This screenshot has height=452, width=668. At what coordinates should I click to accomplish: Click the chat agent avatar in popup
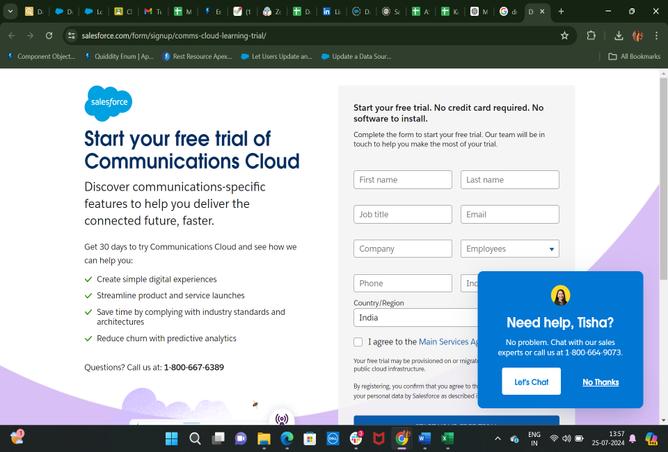560,295
